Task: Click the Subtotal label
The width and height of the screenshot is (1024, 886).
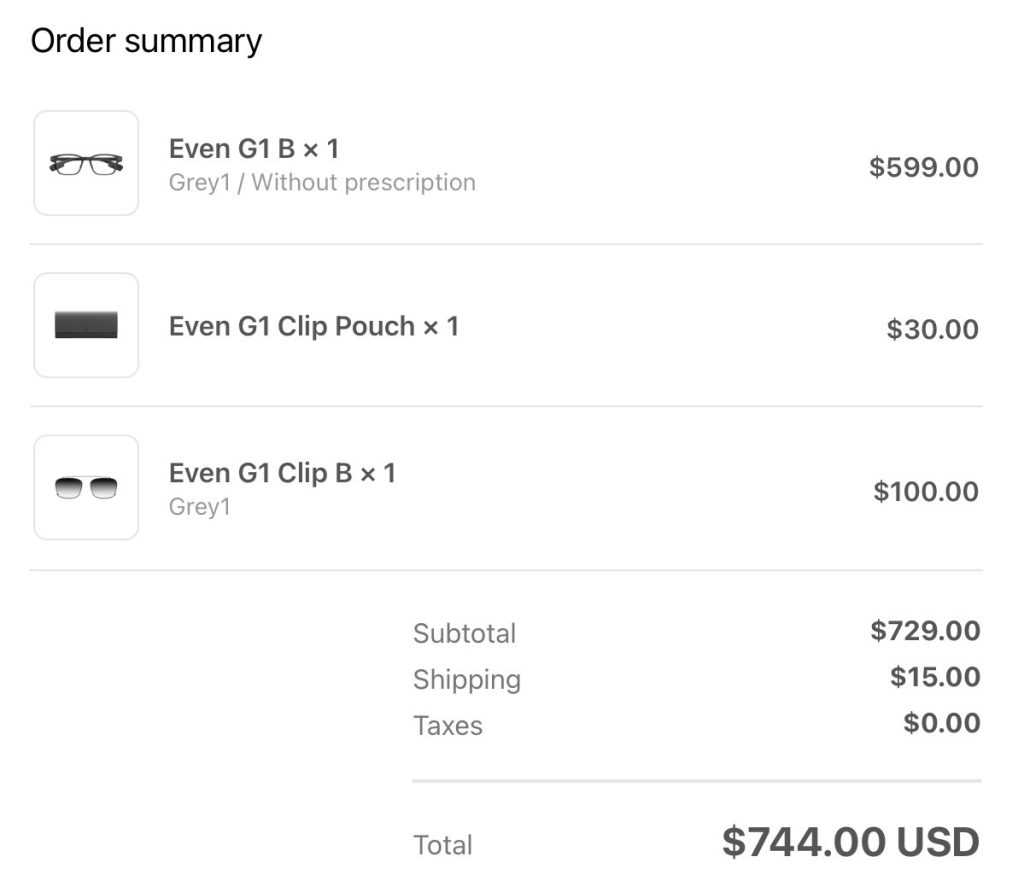Action: coord(464,633)
